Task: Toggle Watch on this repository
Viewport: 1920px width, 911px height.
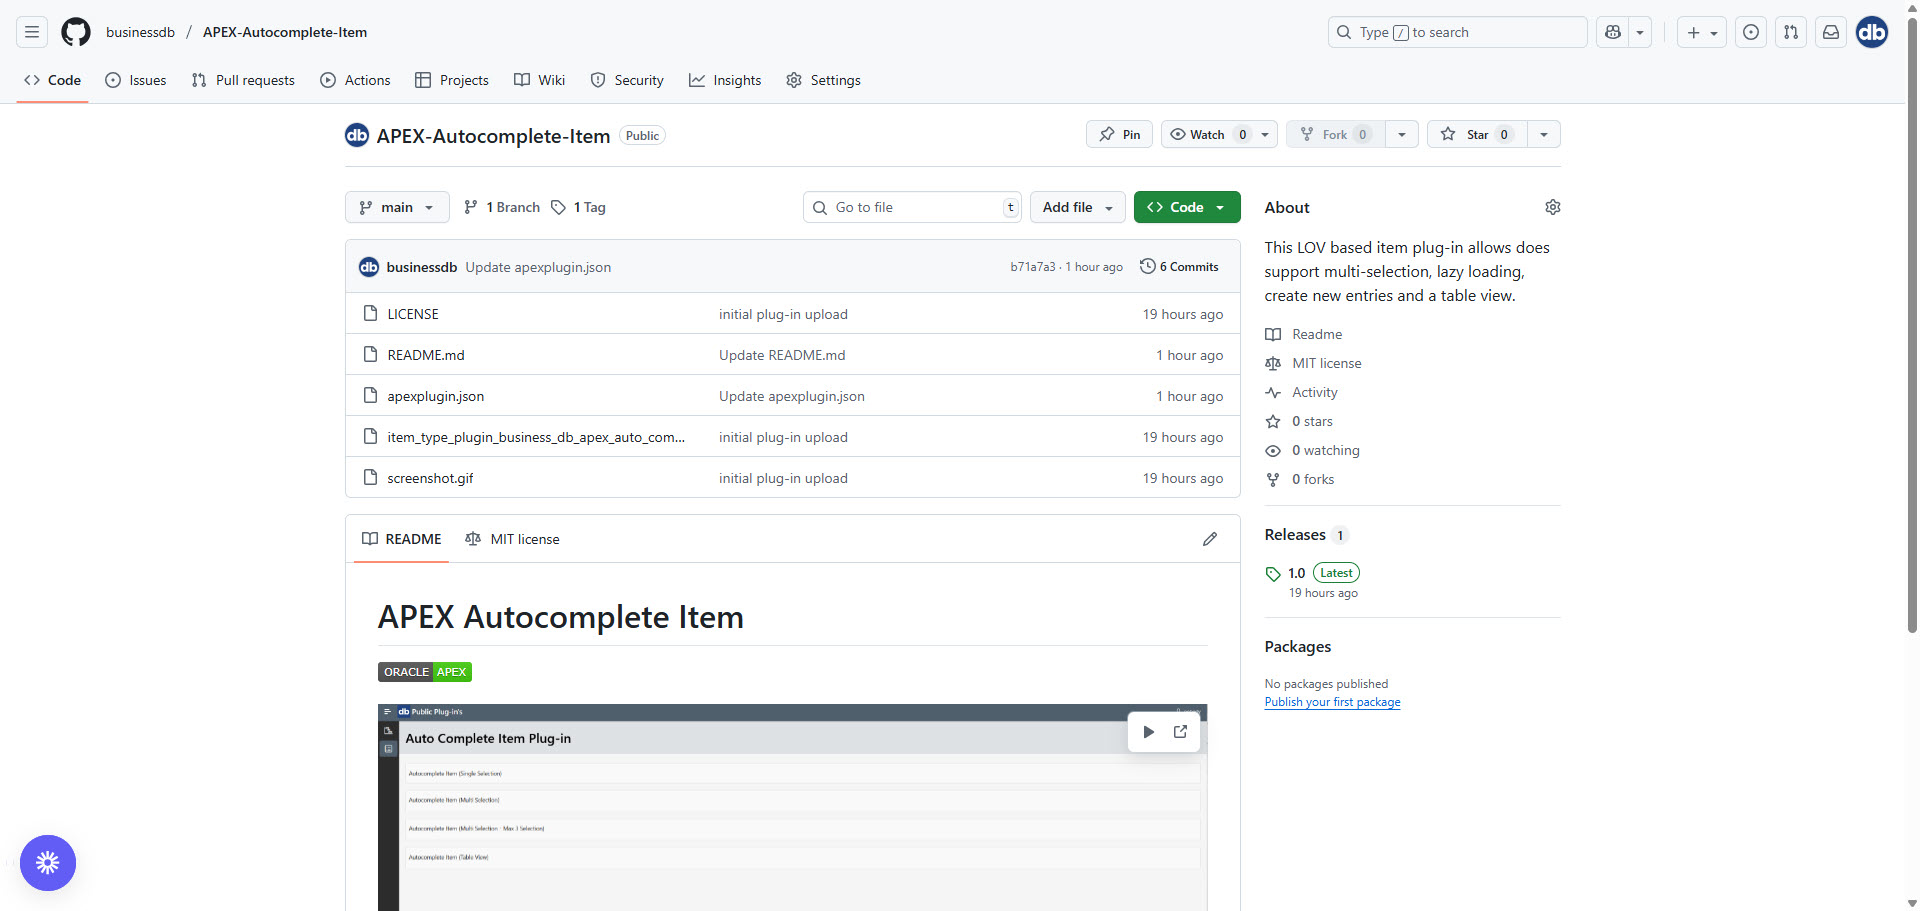Action: pos(1207,135)
